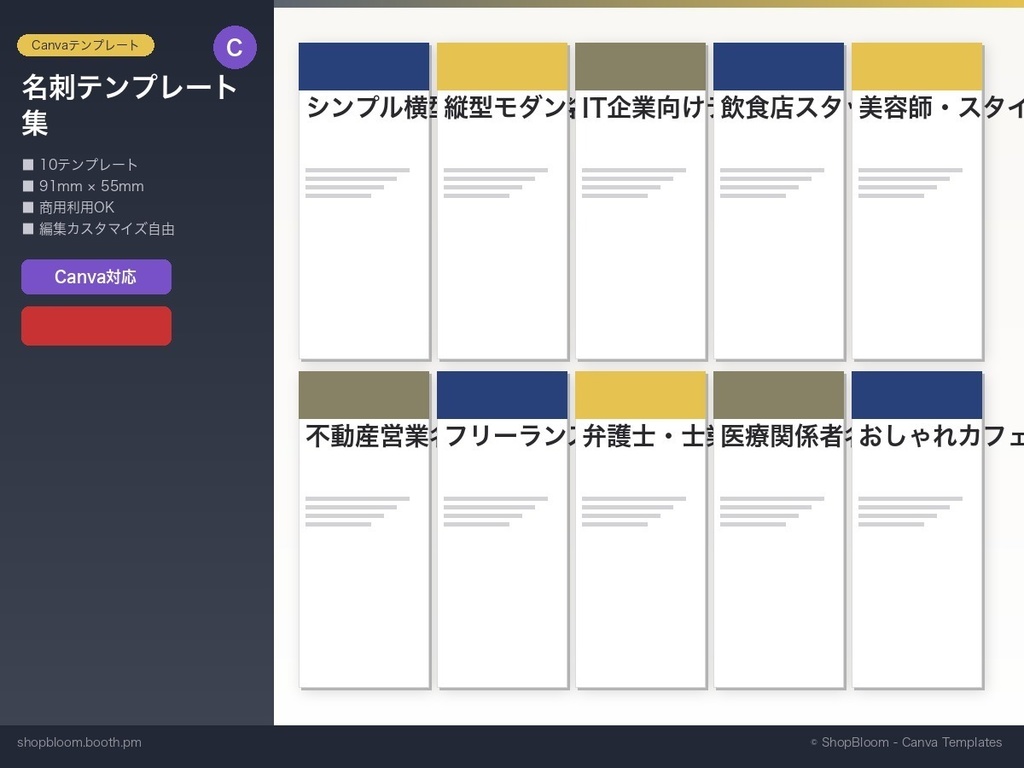Click the Canvaテンプレート yellow badge

[85, 45]
